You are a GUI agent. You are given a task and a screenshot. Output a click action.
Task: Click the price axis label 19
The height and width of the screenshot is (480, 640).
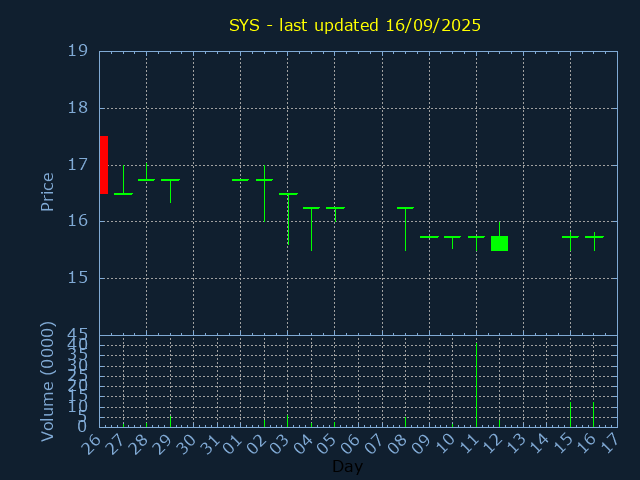[x=78, y=51]
